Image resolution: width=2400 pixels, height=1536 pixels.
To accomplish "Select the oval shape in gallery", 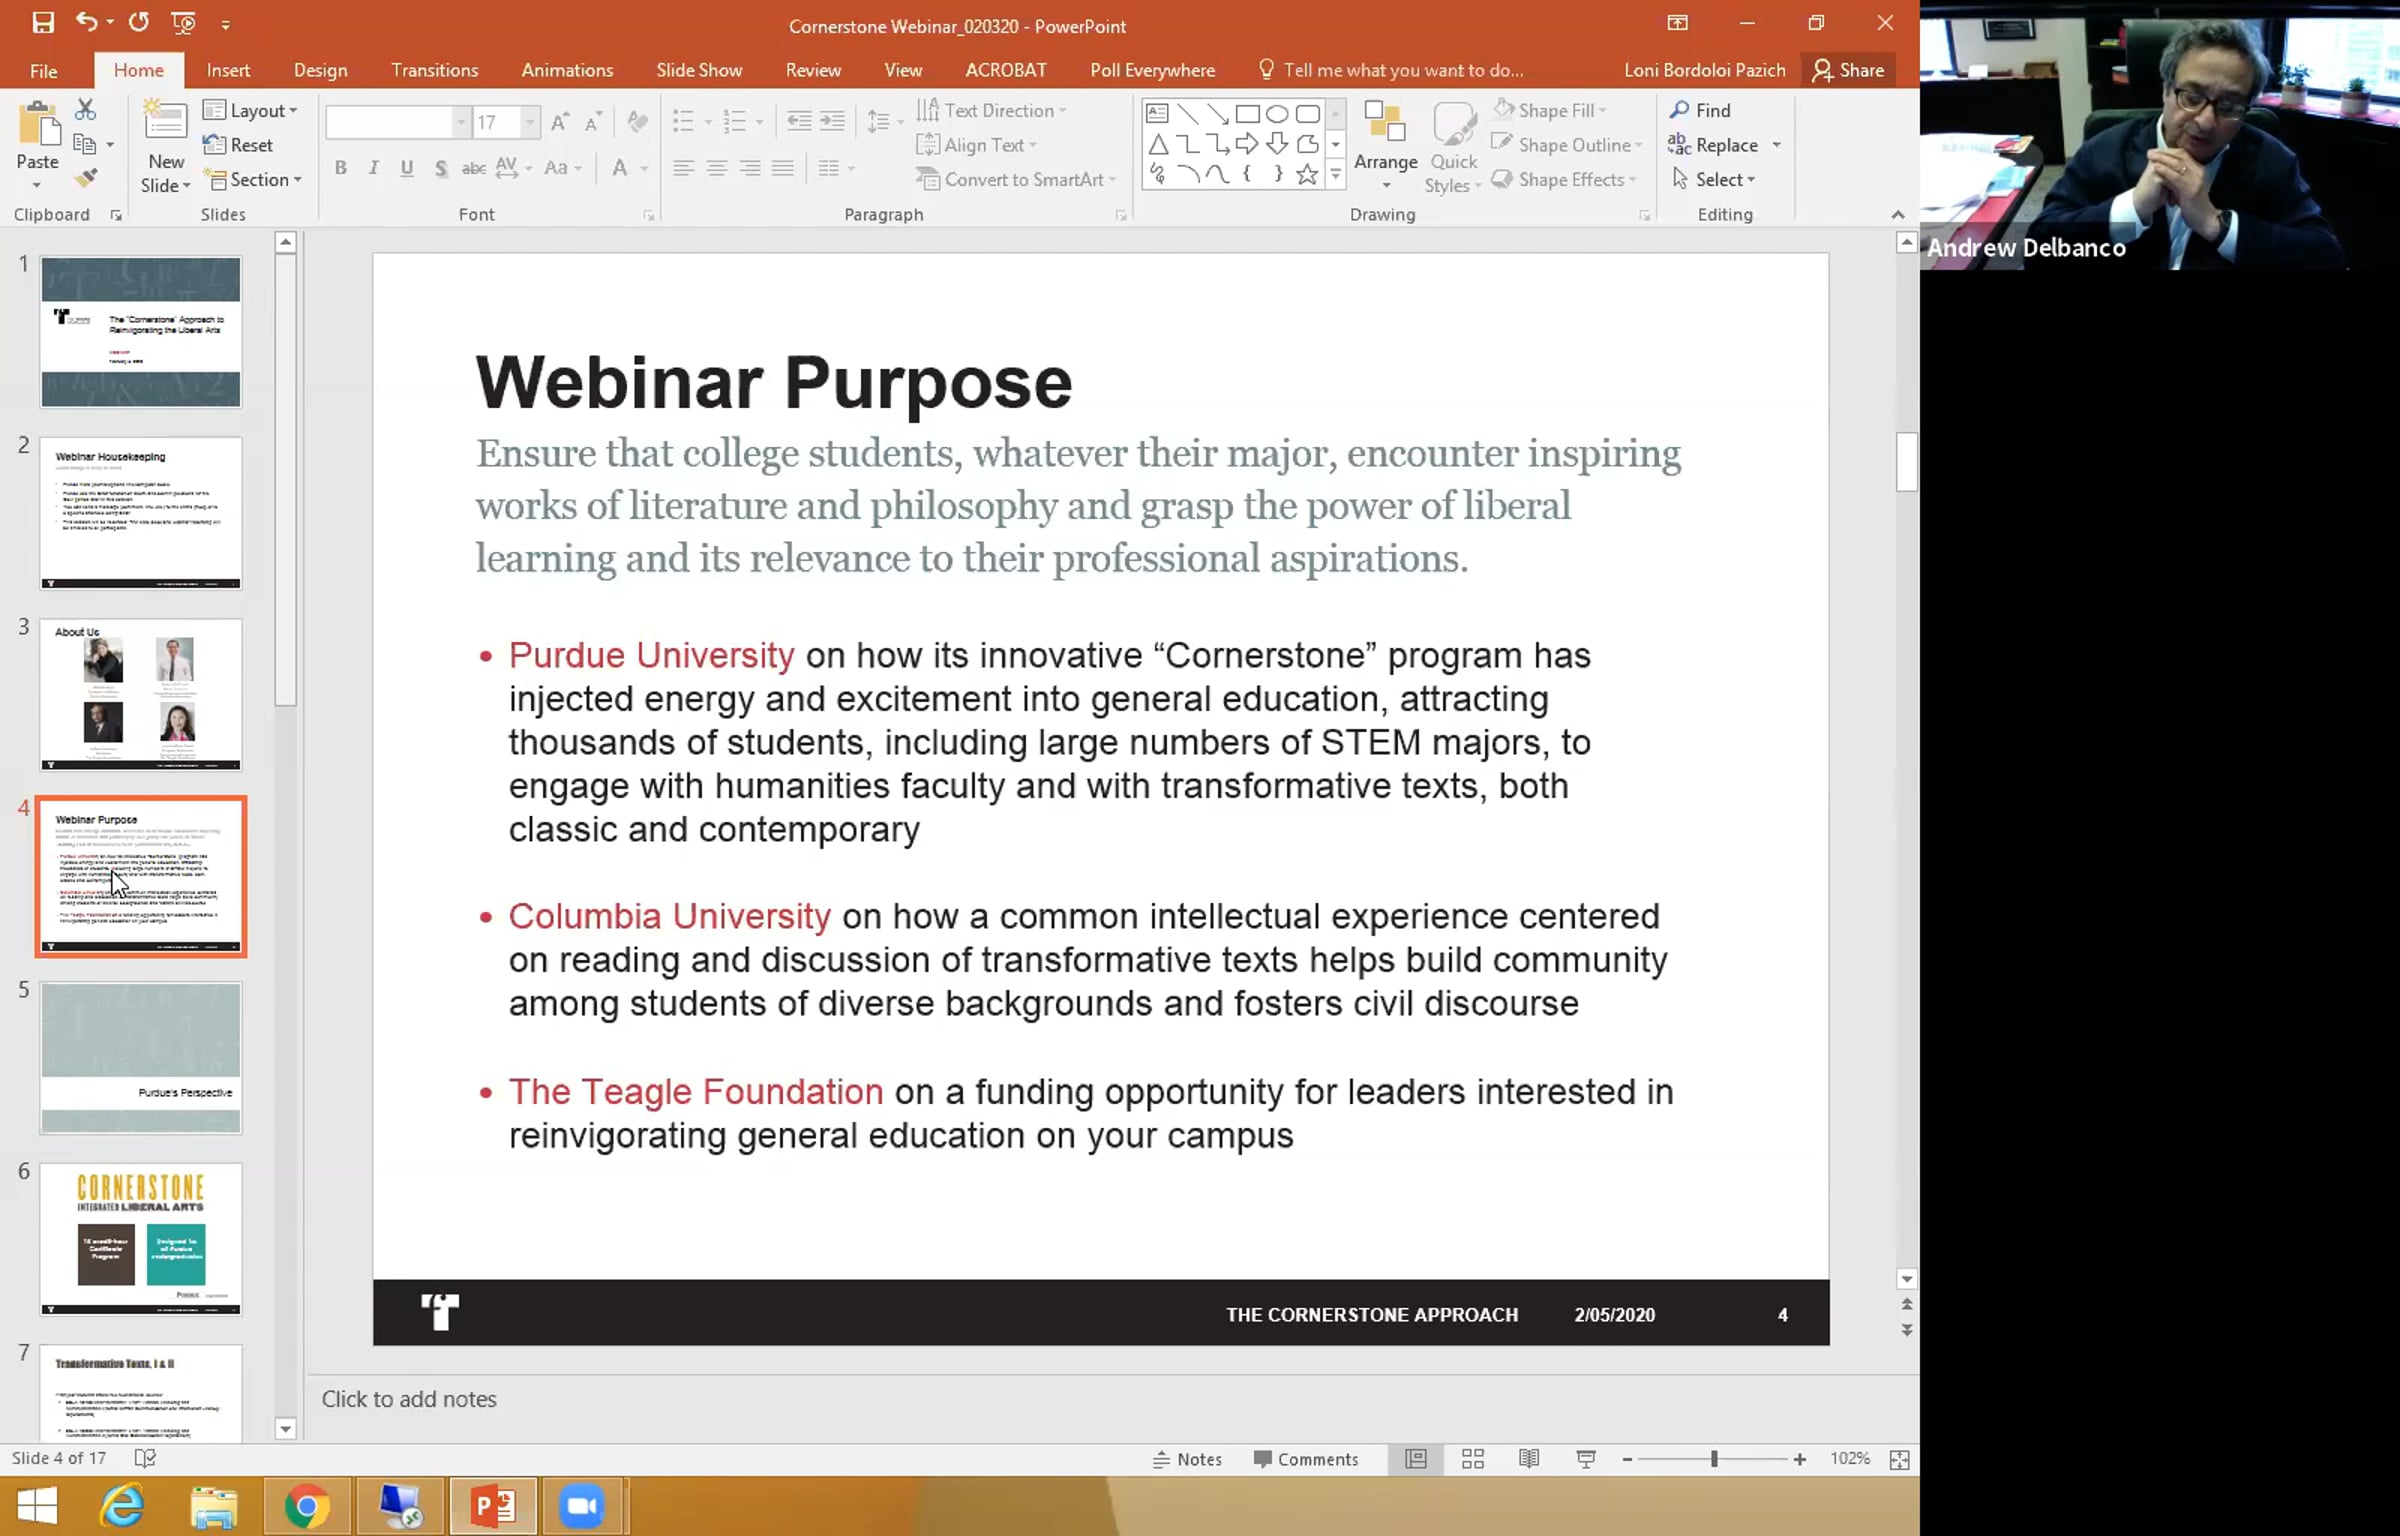I will 1277,113.
